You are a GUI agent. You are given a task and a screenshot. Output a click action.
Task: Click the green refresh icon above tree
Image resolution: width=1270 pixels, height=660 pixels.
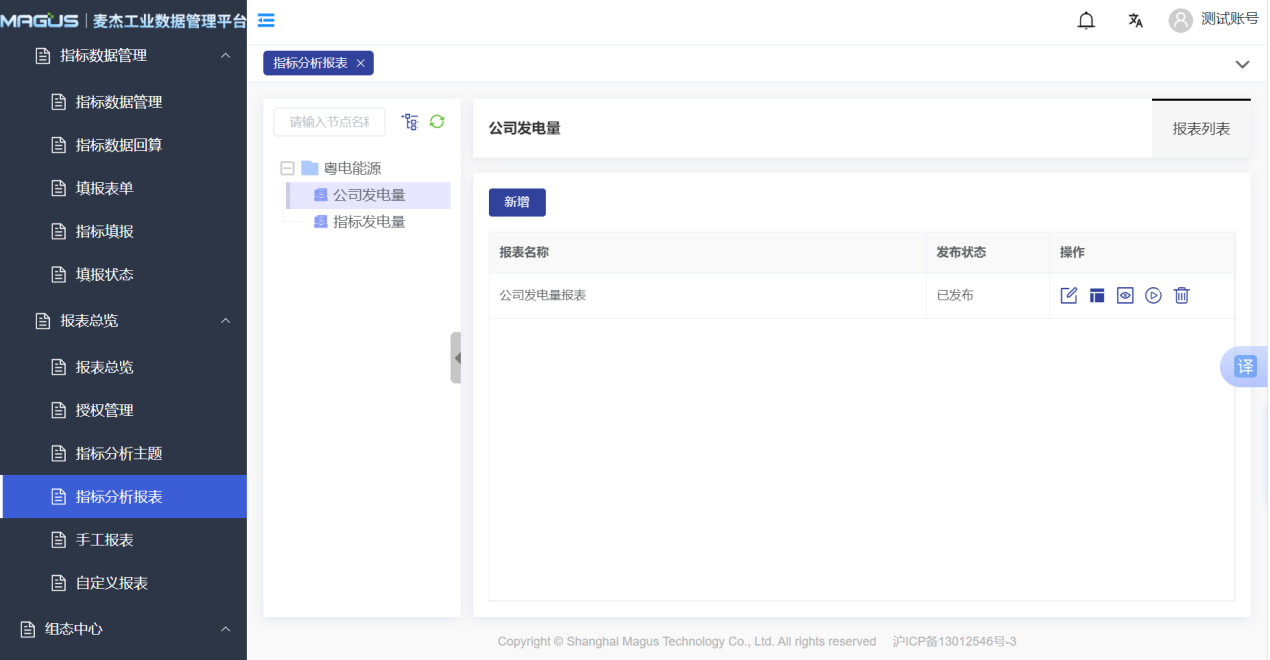[x=437, y=121]
